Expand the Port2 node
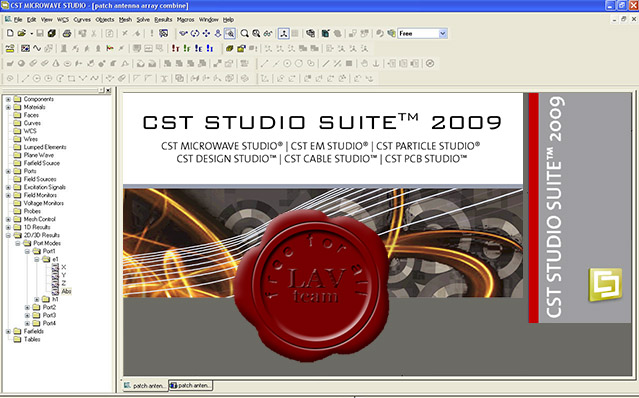This screenshot has height=398, width=639. (x=27, y=307)
